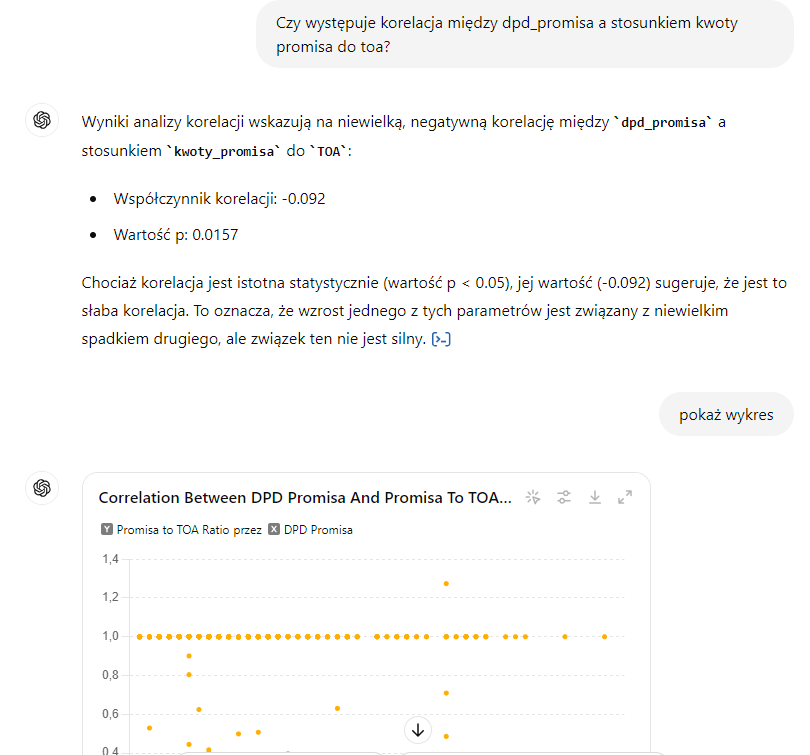This screenshot has height=755, width=810.
Task: Click ChatGPT logo beside the chart response
Action: point(42,487)
